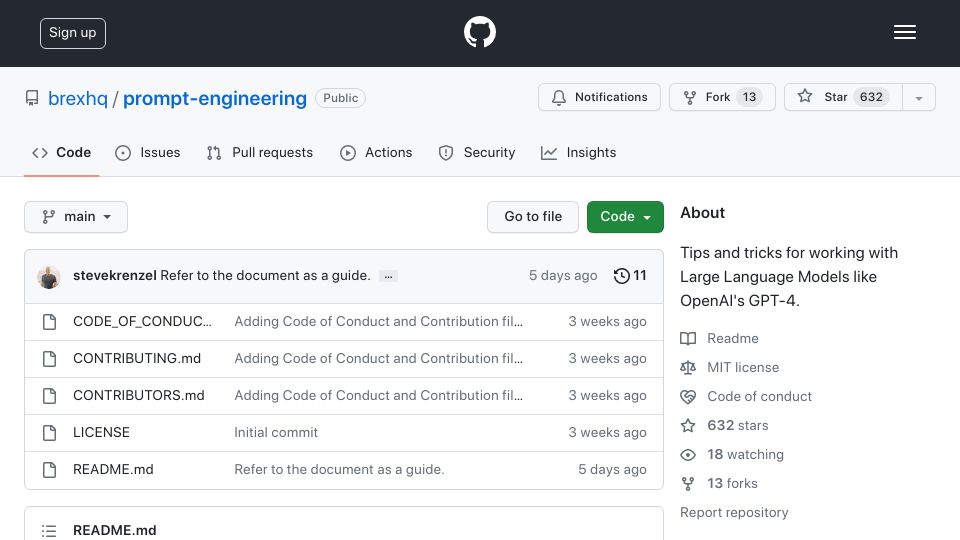
Task: Open the CONTRIBUTING.md file
Action: pyautogui.click(x=137, y=358)
